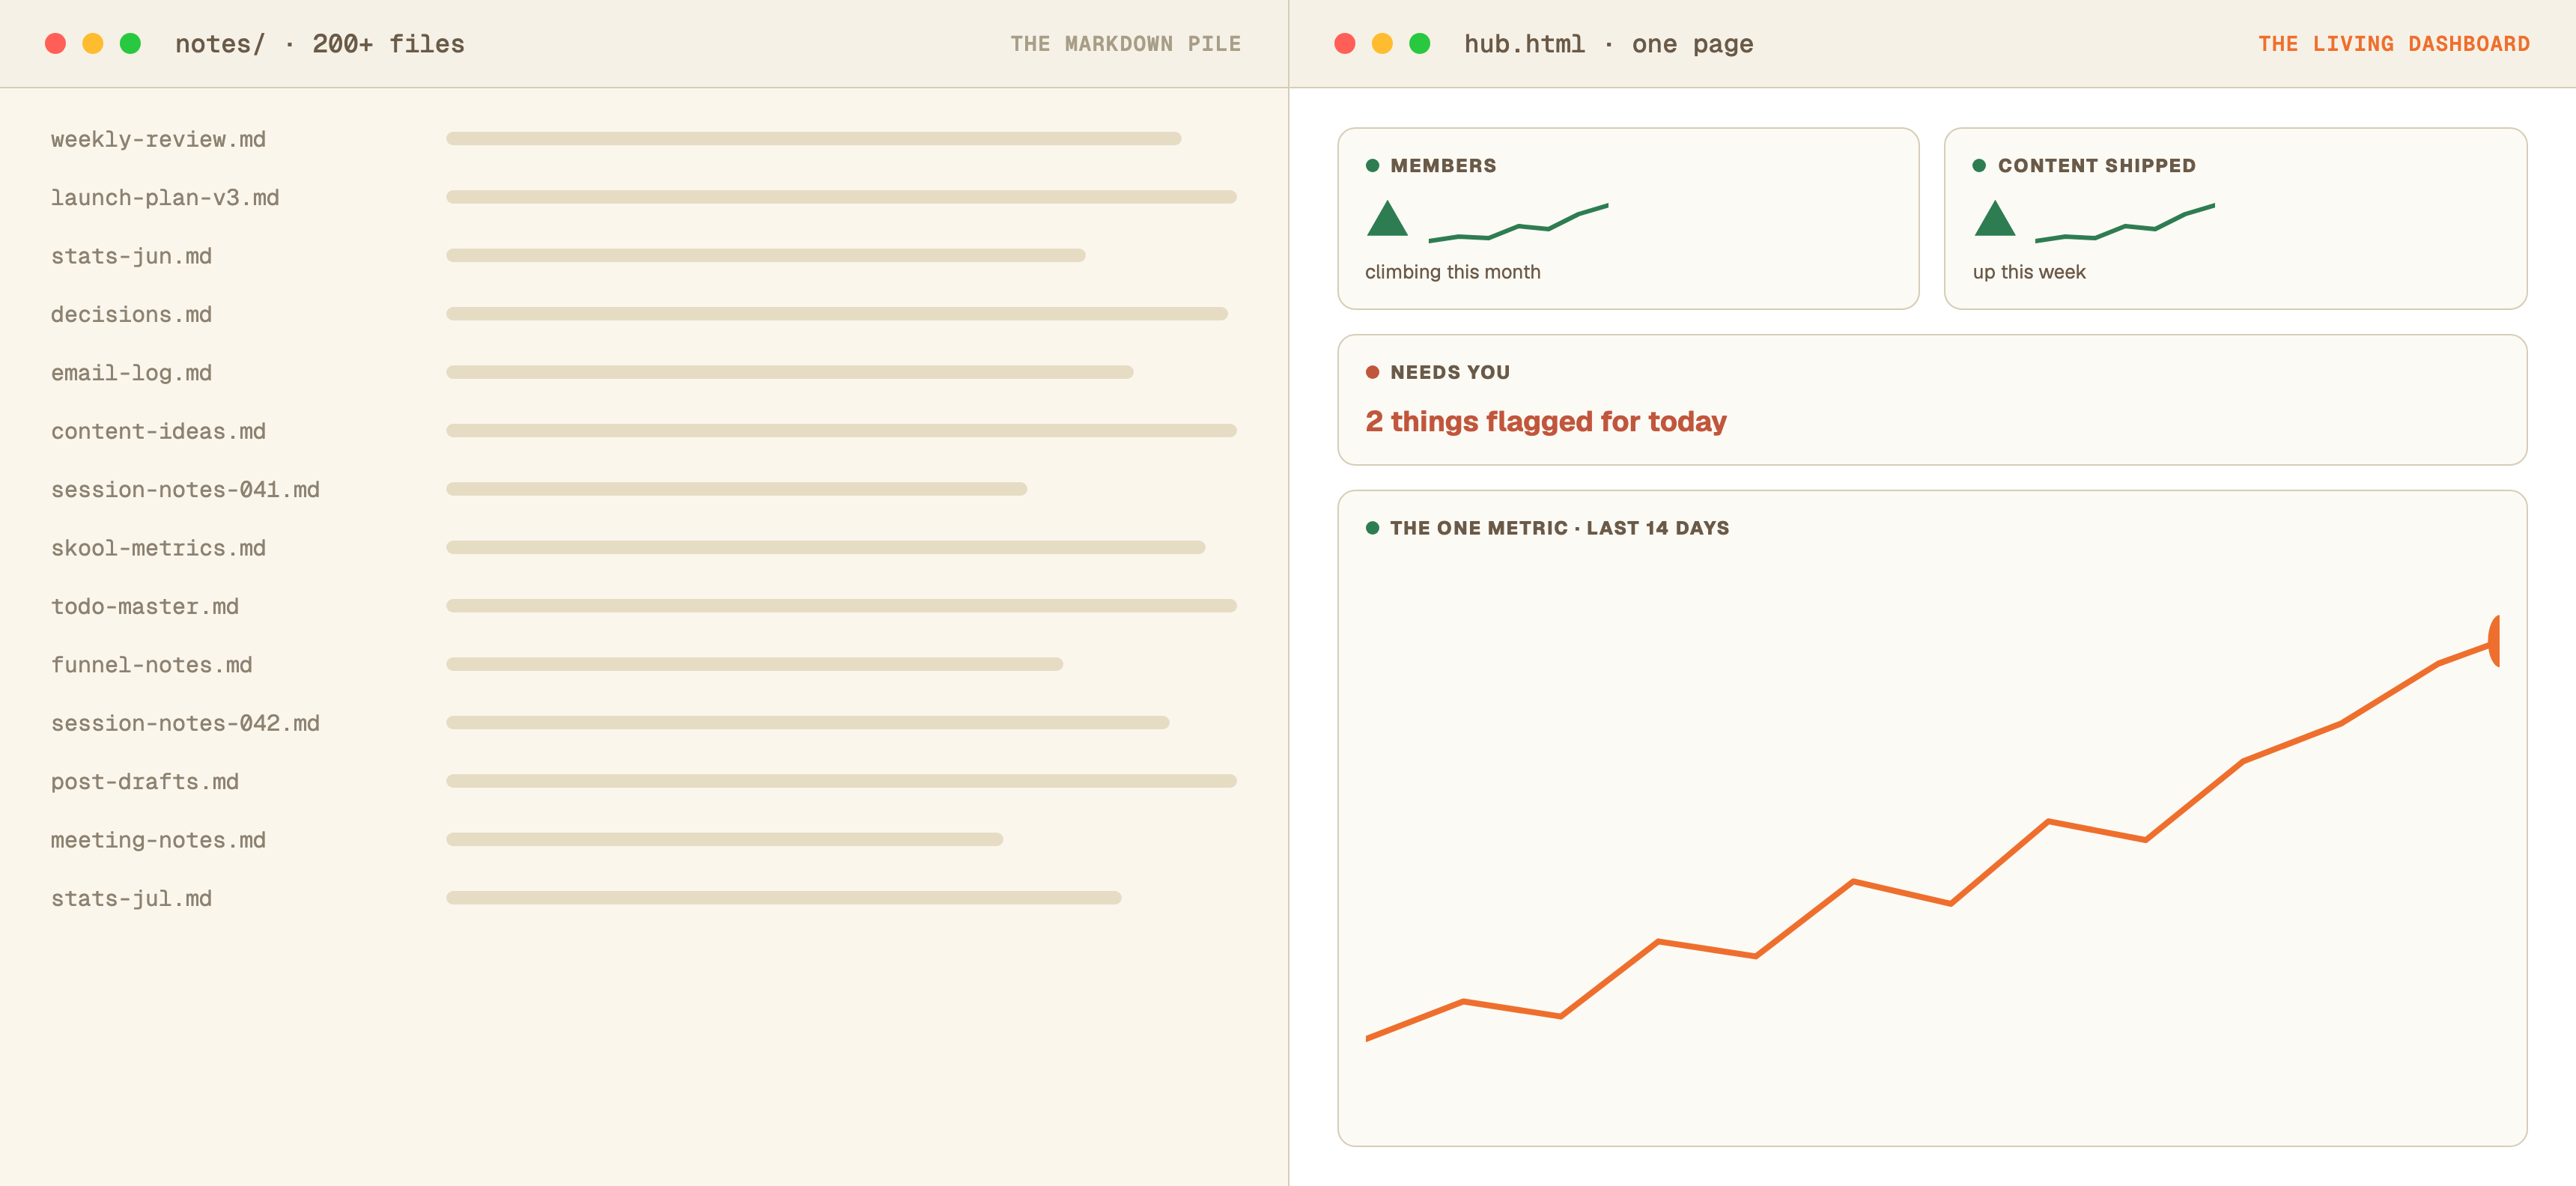Viewport: 2576px width, 1186px height.
Task: Click the preview bar next to stats-jul.md
Action: (x=783, y=898)
